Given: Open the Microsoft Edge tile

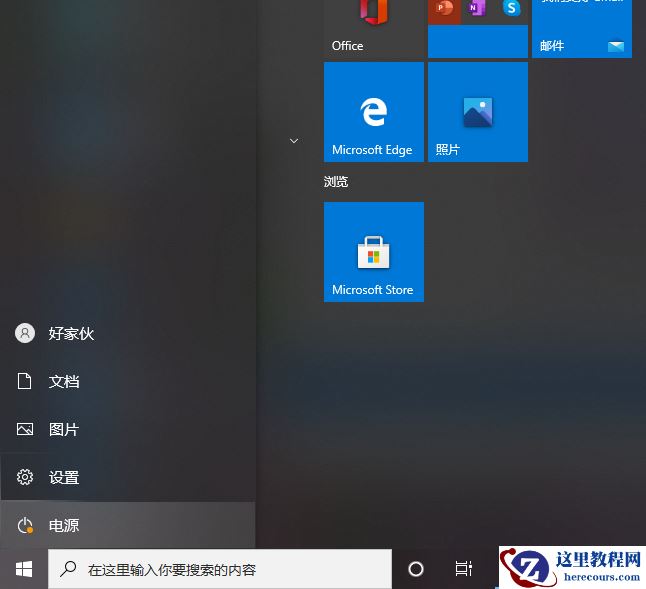Looking at the screenshot, I should (374, 112).
